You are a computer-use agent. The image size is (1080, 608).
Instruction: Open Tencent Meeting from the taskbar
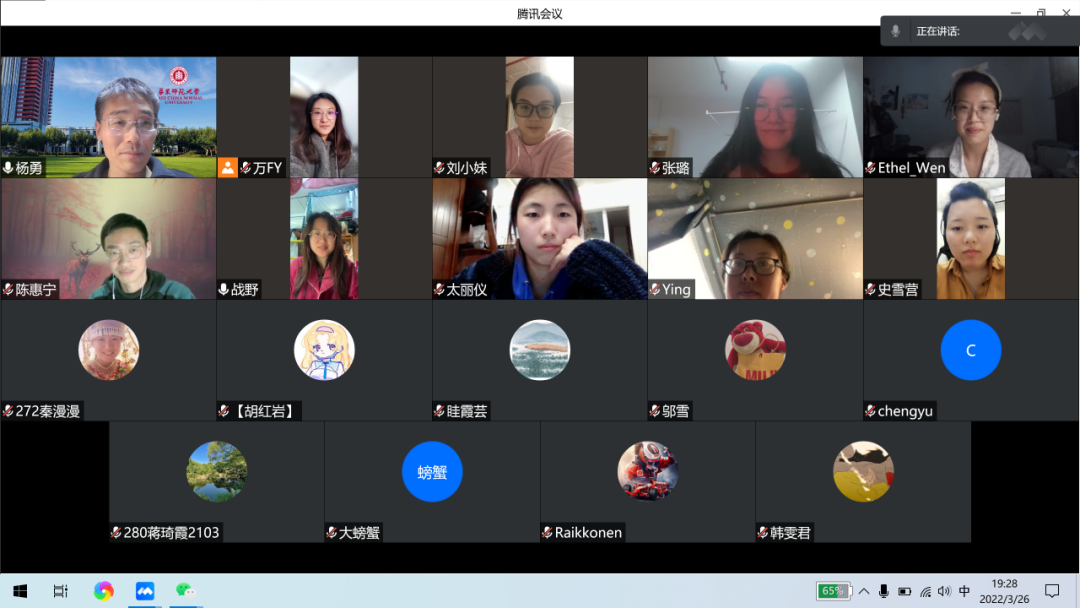tap(145, 591)
